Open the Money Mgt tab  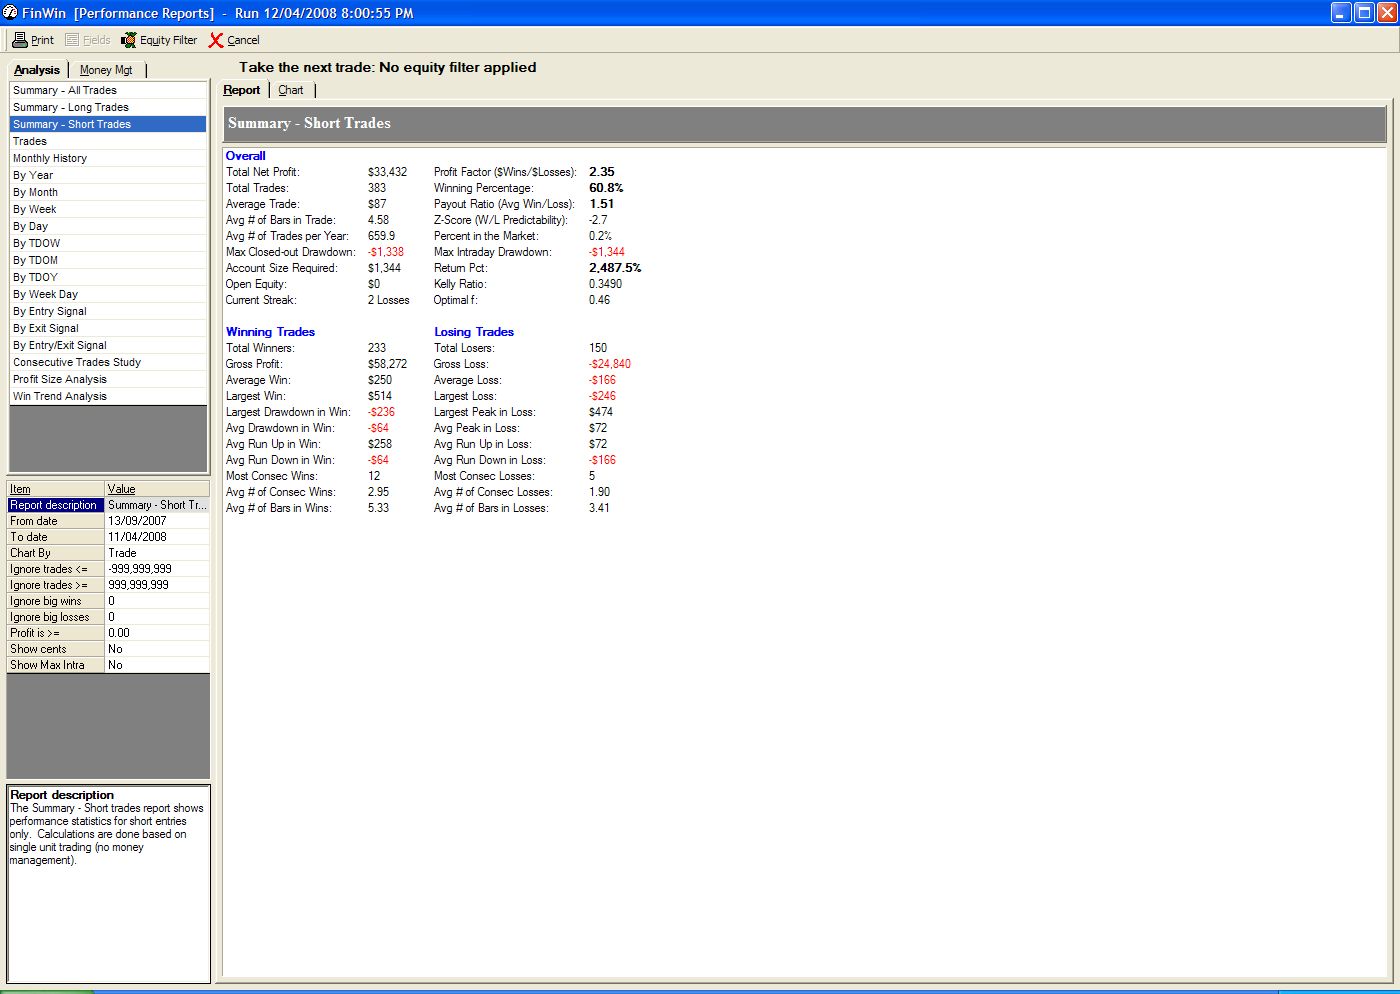(106, 70)
